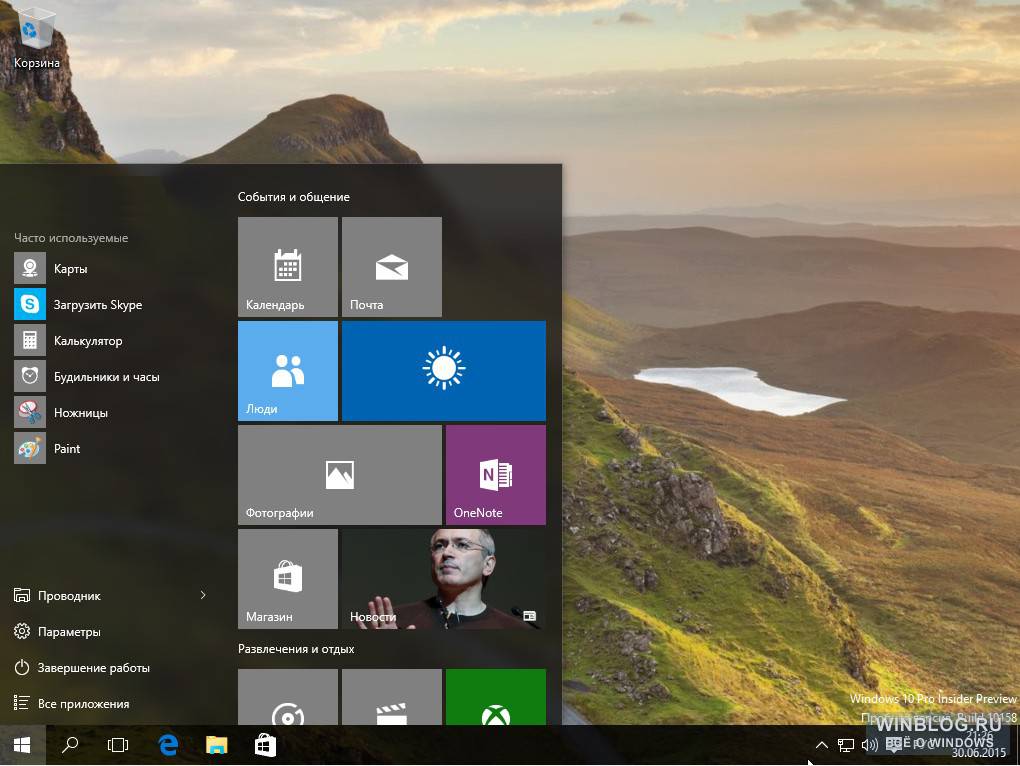Launch Microsoft Edge from the taskbar

(168, 745)
